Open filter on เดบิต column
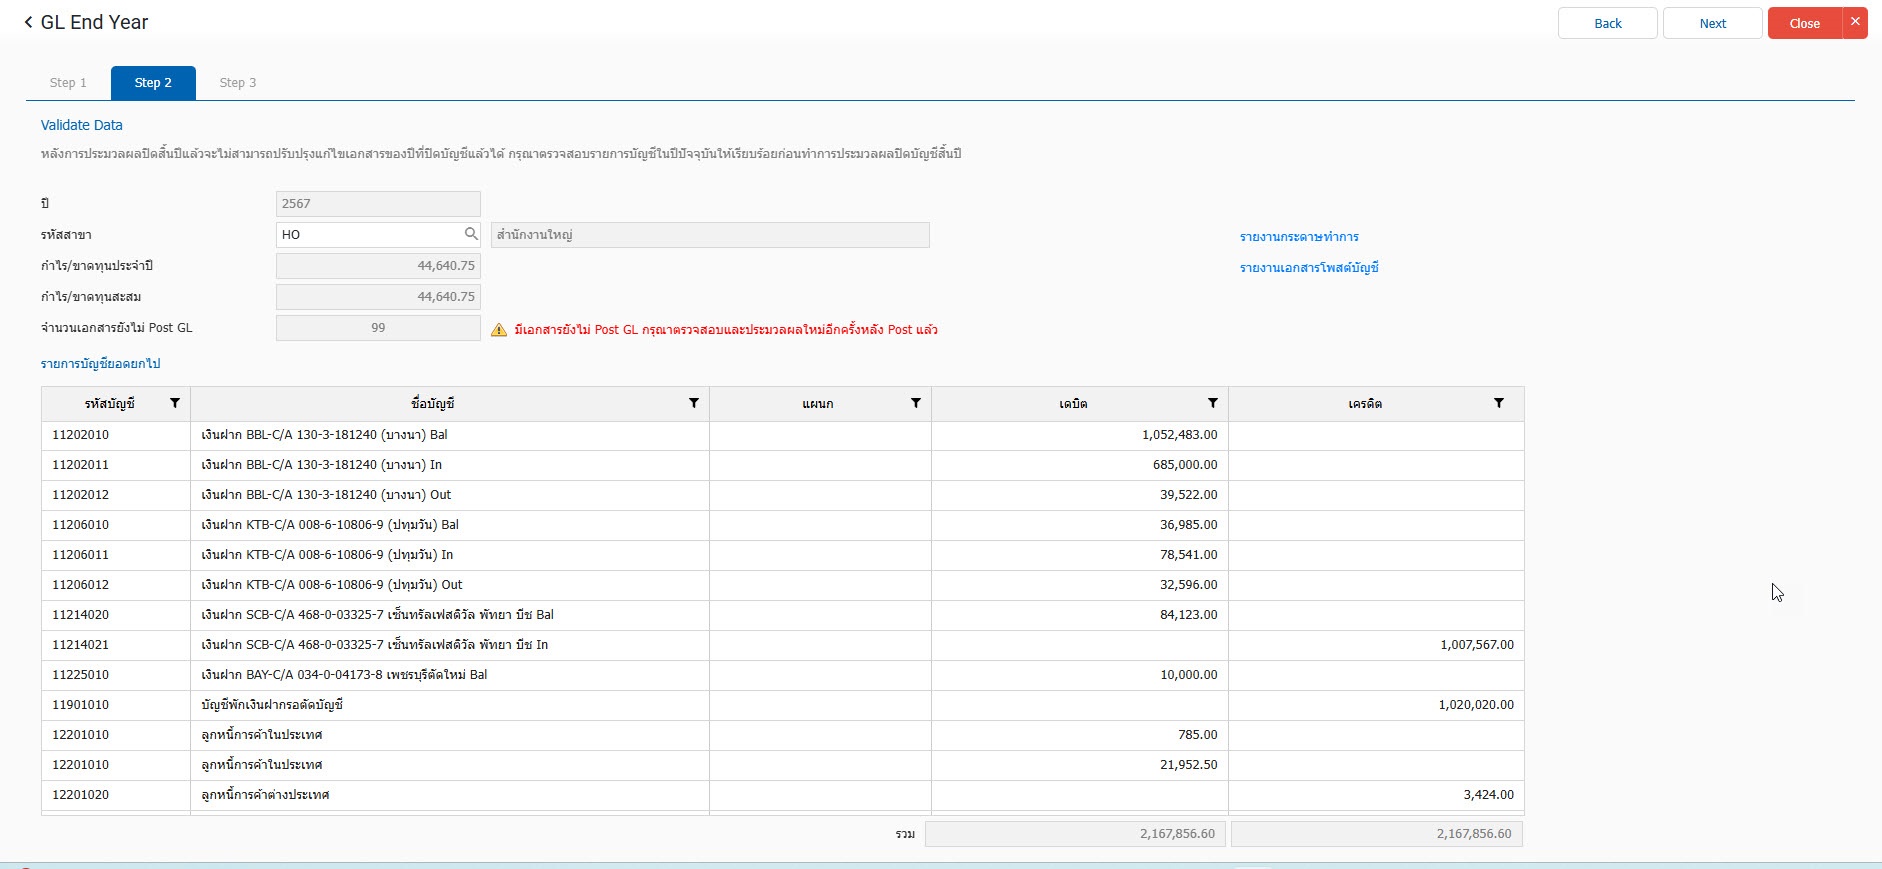The width and height of the screenshot is (1882, 869). [1212, 403]
